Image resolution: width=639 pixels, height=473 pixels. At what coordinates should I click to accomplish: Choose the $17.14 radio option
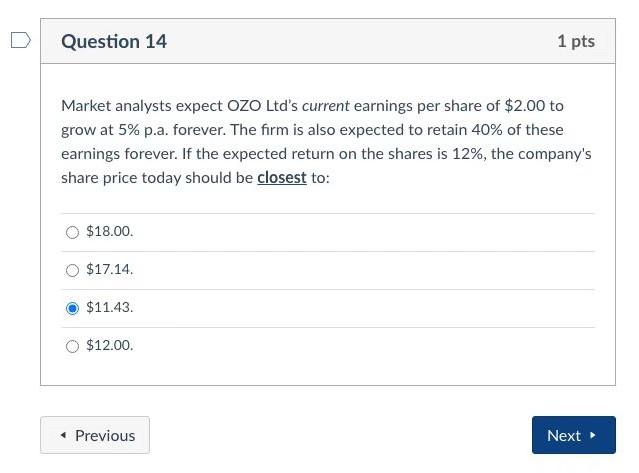pos(72,270)
